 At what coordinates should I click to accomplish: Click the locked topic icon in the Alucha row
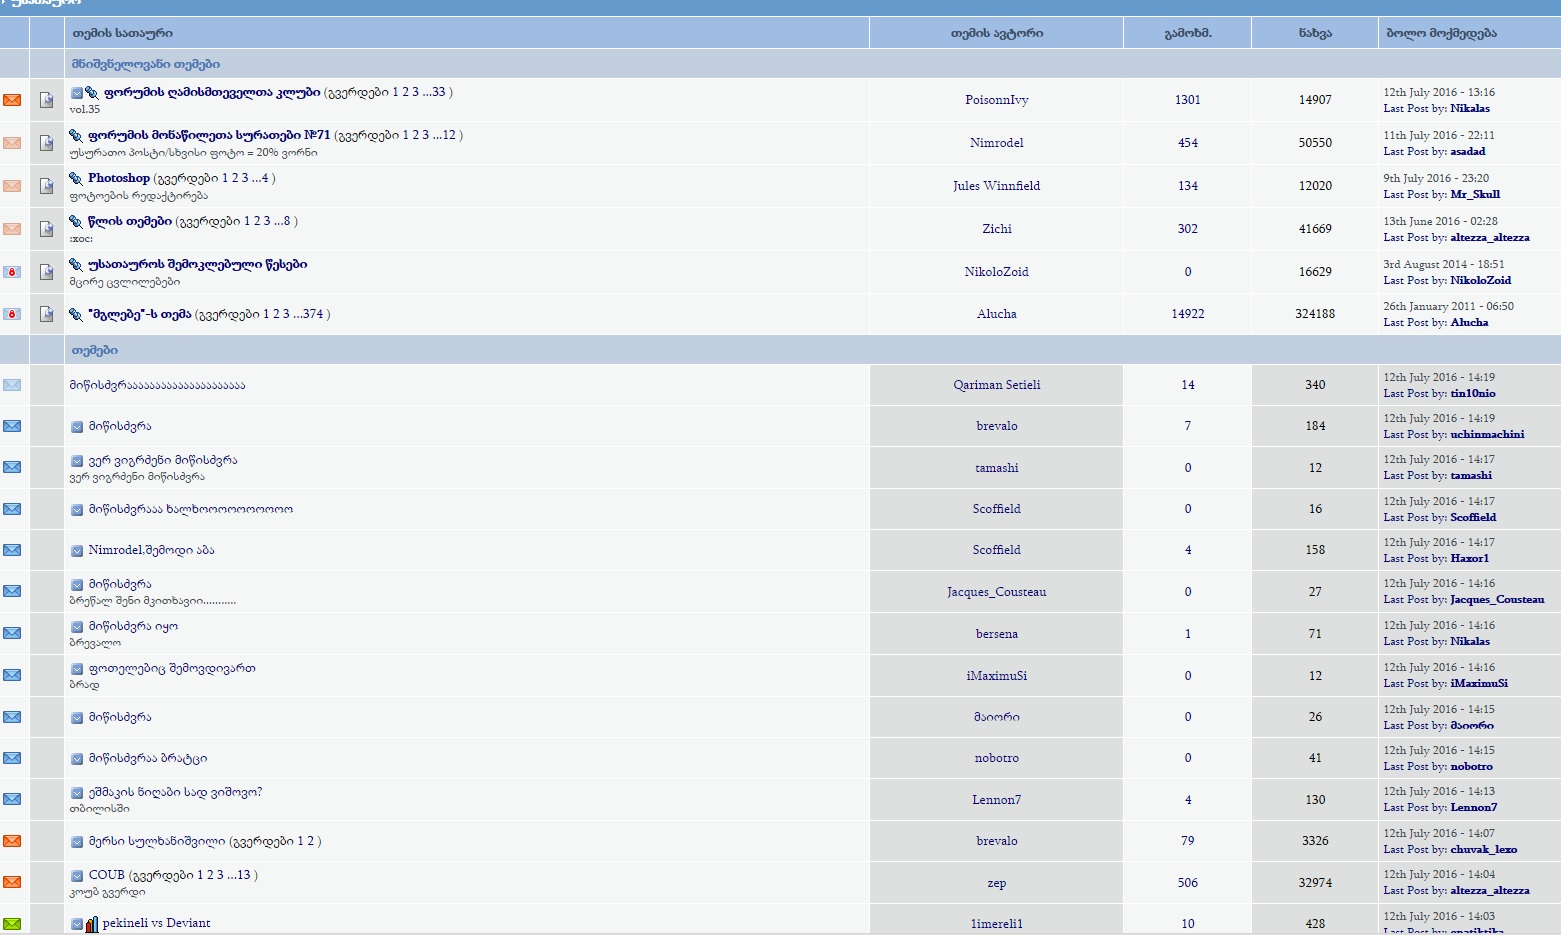pyautogui.click(x=12, y=314)
